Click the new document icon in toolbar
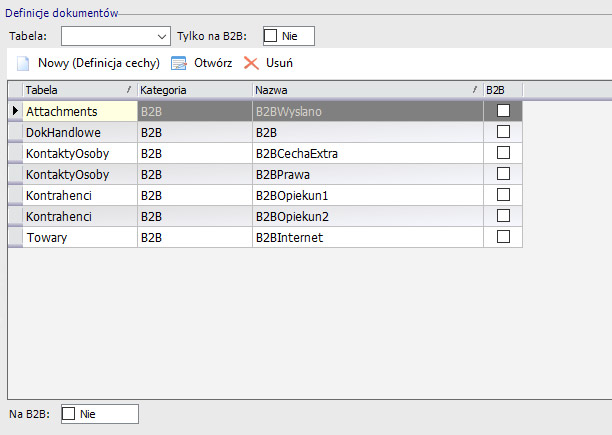This screenshot has width=612, height=435. coord(22,63)
